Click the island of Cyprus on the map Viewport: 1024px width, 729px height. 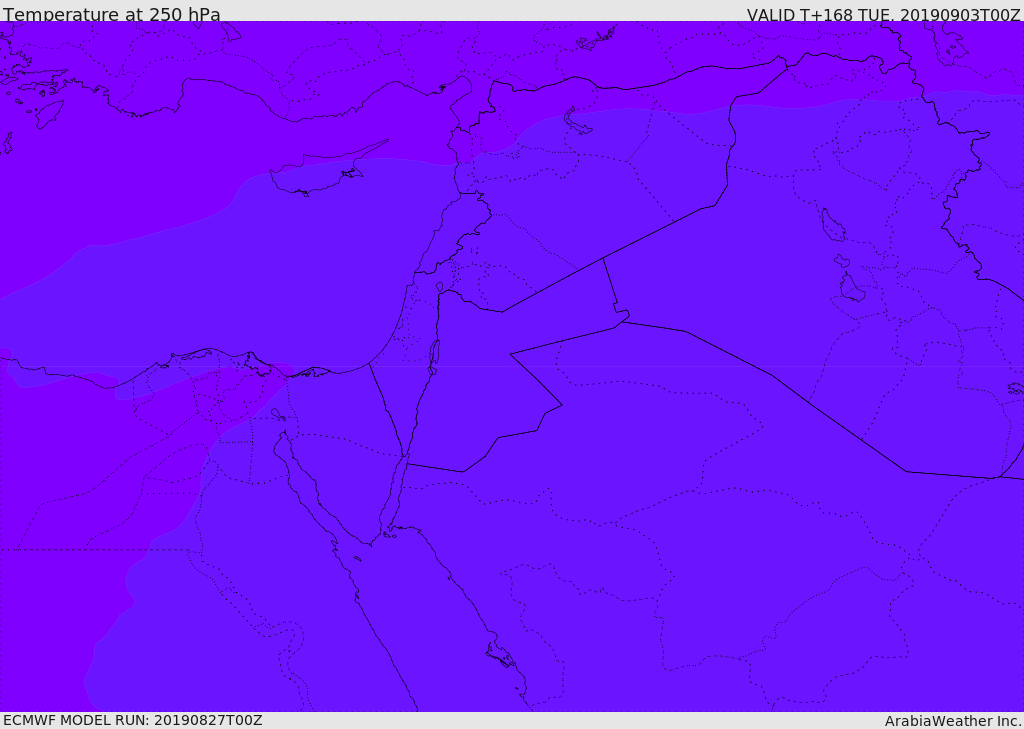320,170
